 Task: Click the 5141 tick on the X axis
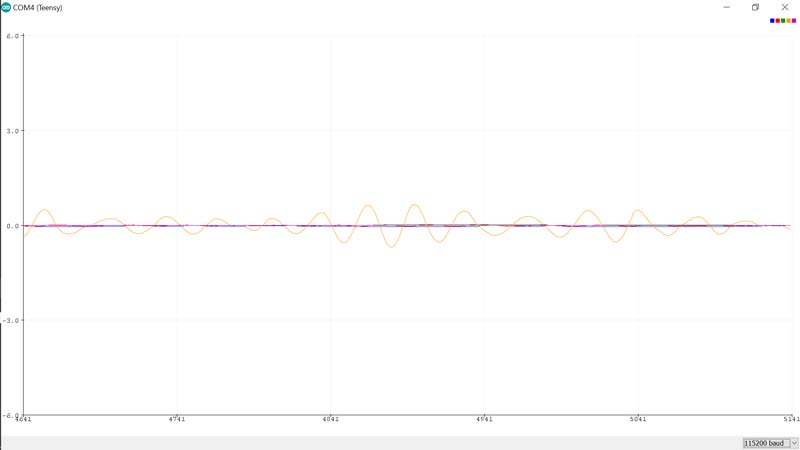tap(789, 420)
